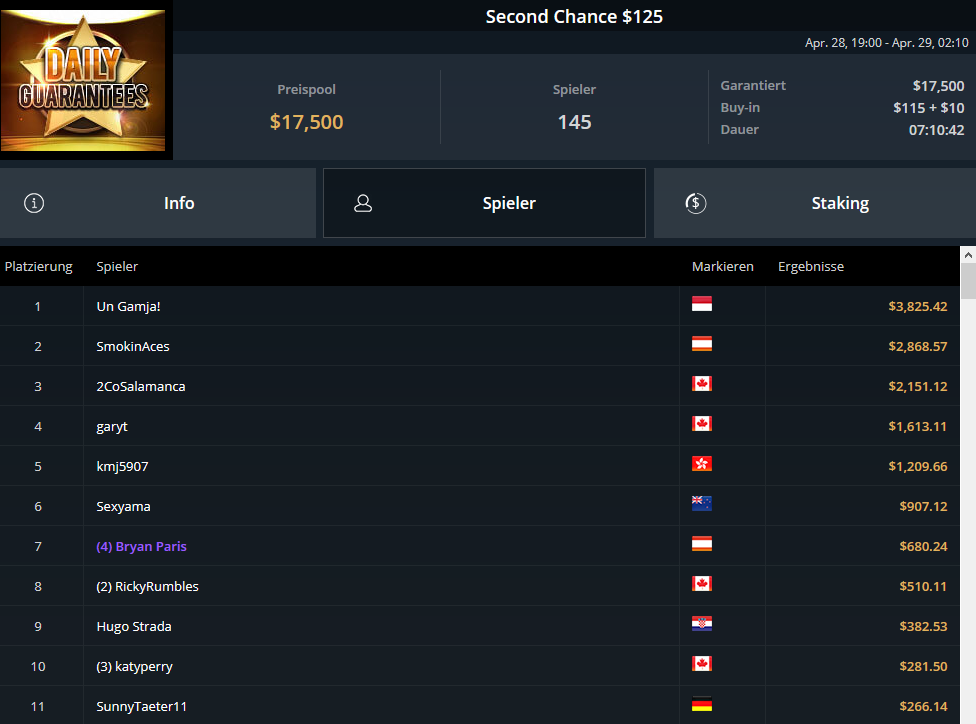976x724 pixels.
Task: Select player (3) katyperry
Action: [134, 666]
